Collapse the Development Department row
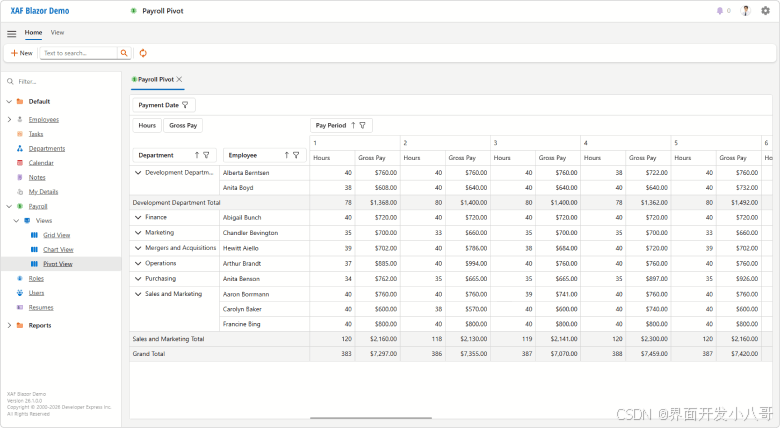Screen dimensions: 780x428 pyautogui.click(x=138, y=173)
